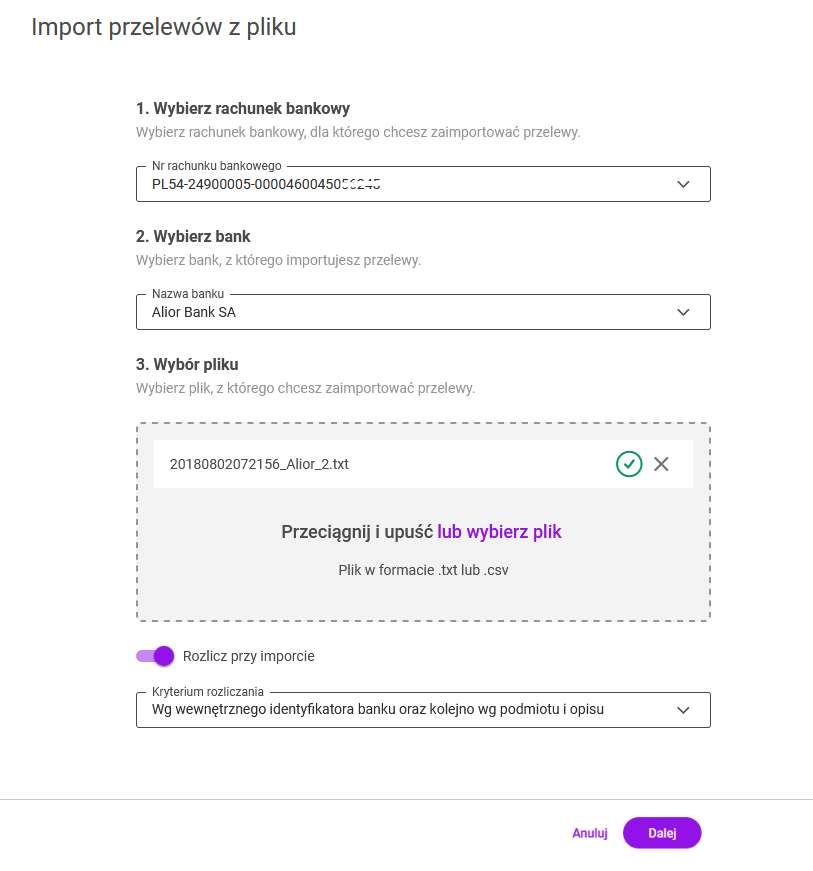Image resolution: width=813 pixels, height=871 pixels.
Task: Open the PL54 bank account number dropdown
Action: (x=400, y=184)
